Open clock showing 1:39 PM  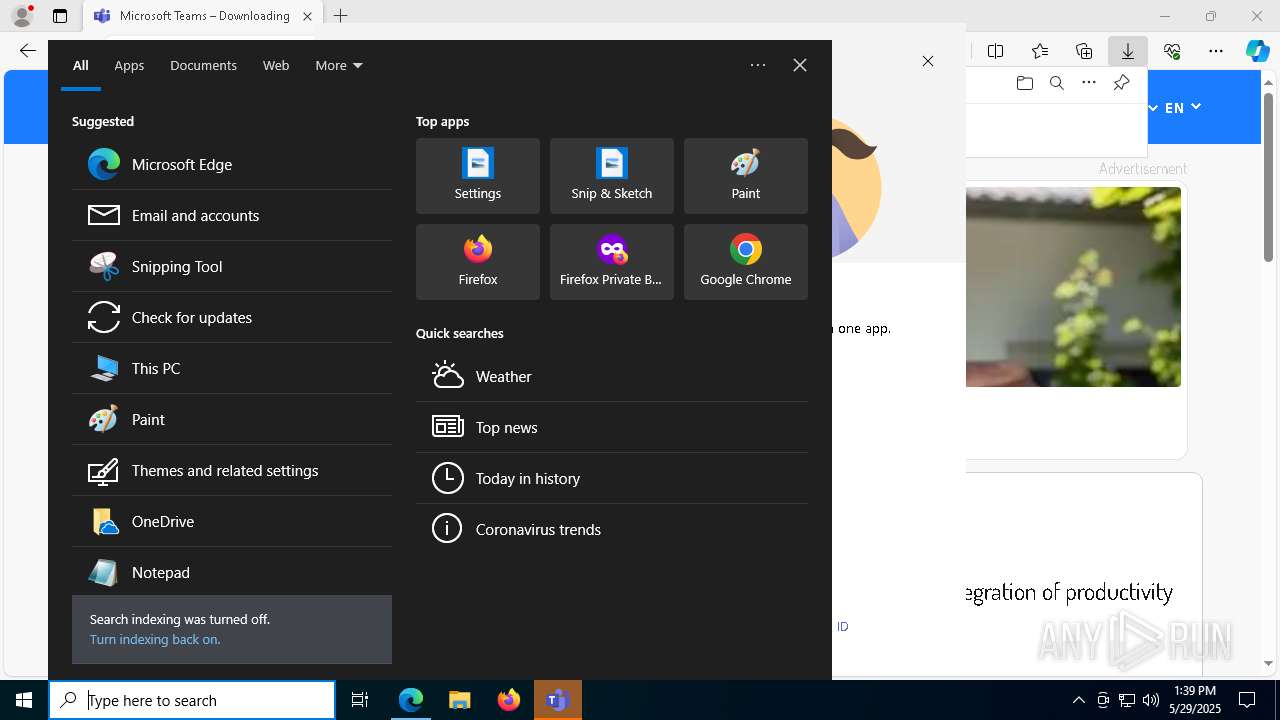[x=1195, y=700]
